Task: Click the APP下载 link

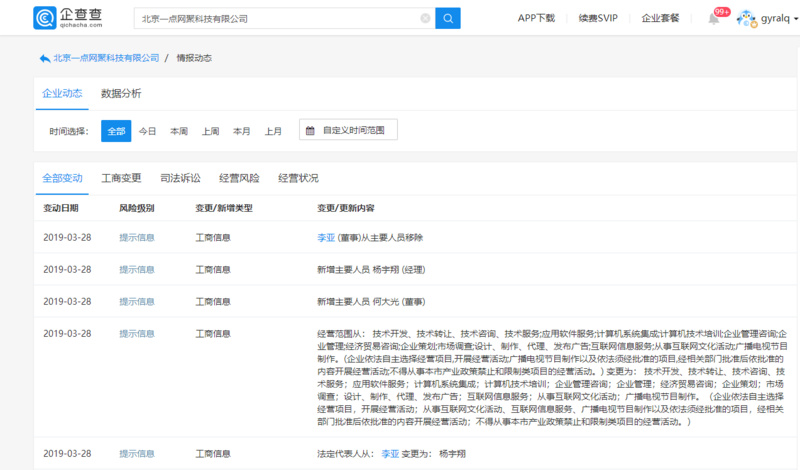Action: tap(536, 18)
